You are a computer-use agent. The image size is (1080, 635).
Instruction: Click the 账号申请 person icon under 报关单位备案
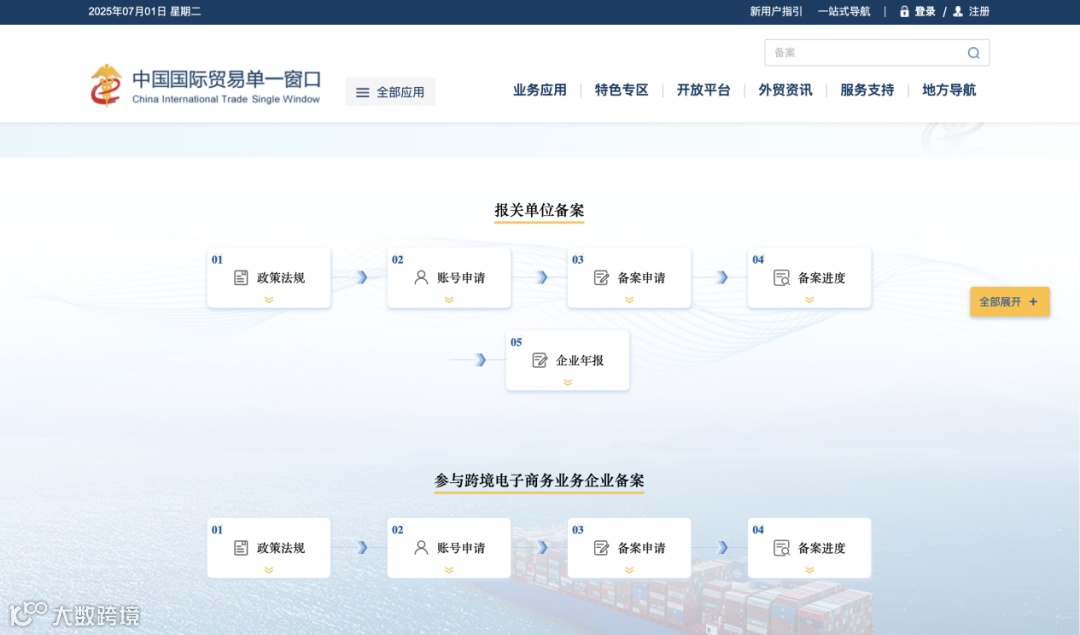pyautogui.click(x=421, y=278)
